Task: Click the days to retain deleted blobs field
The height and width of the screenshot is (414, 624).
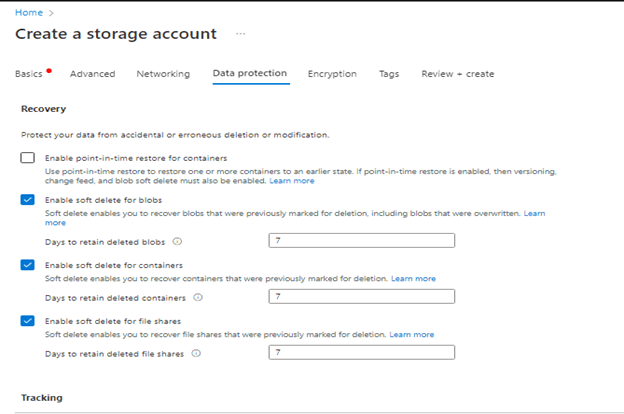Action: (361, 241)
